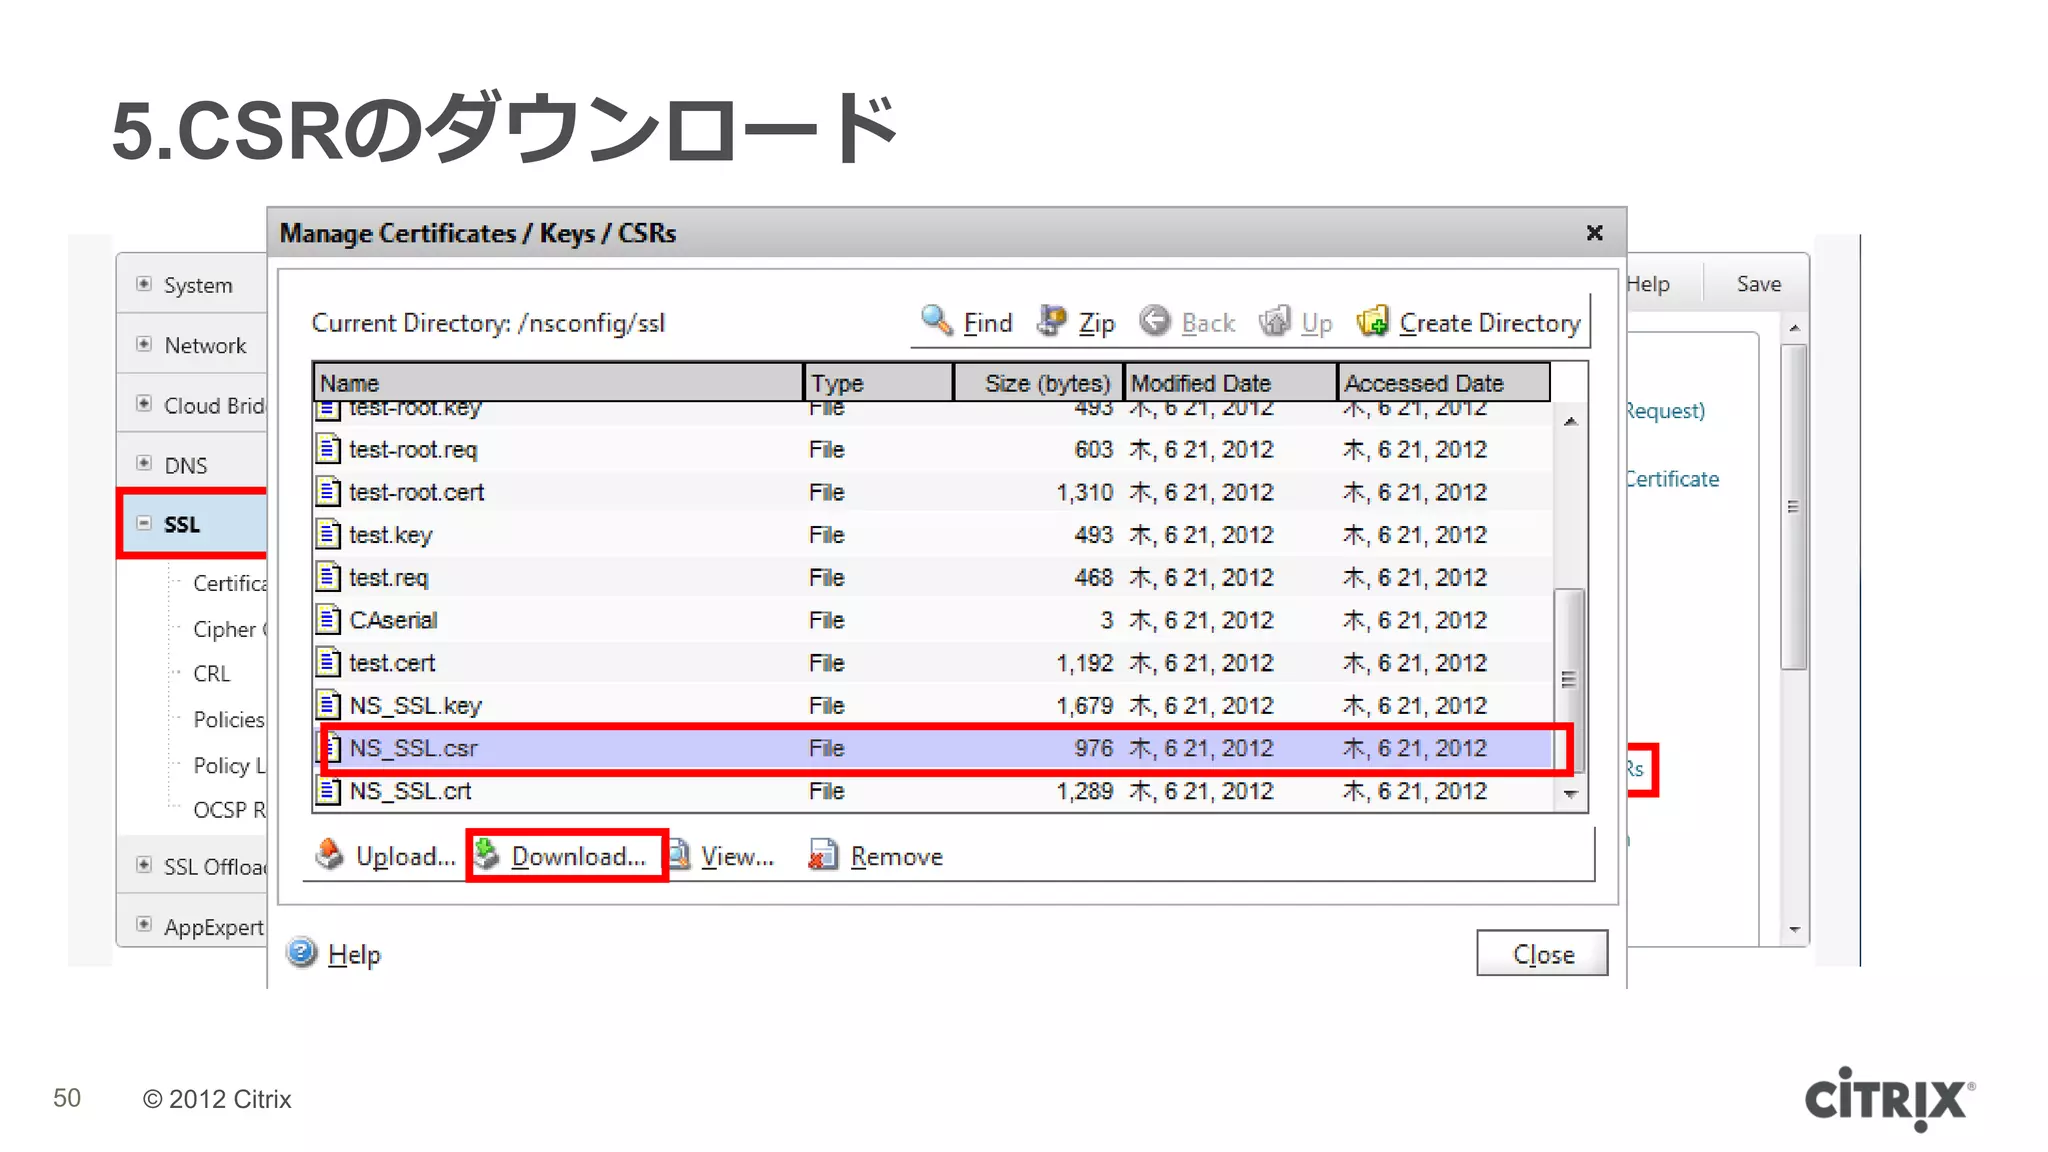Select the NS_SSL.crt file name
The image size is (2048, 1152).
pos(410,791)
